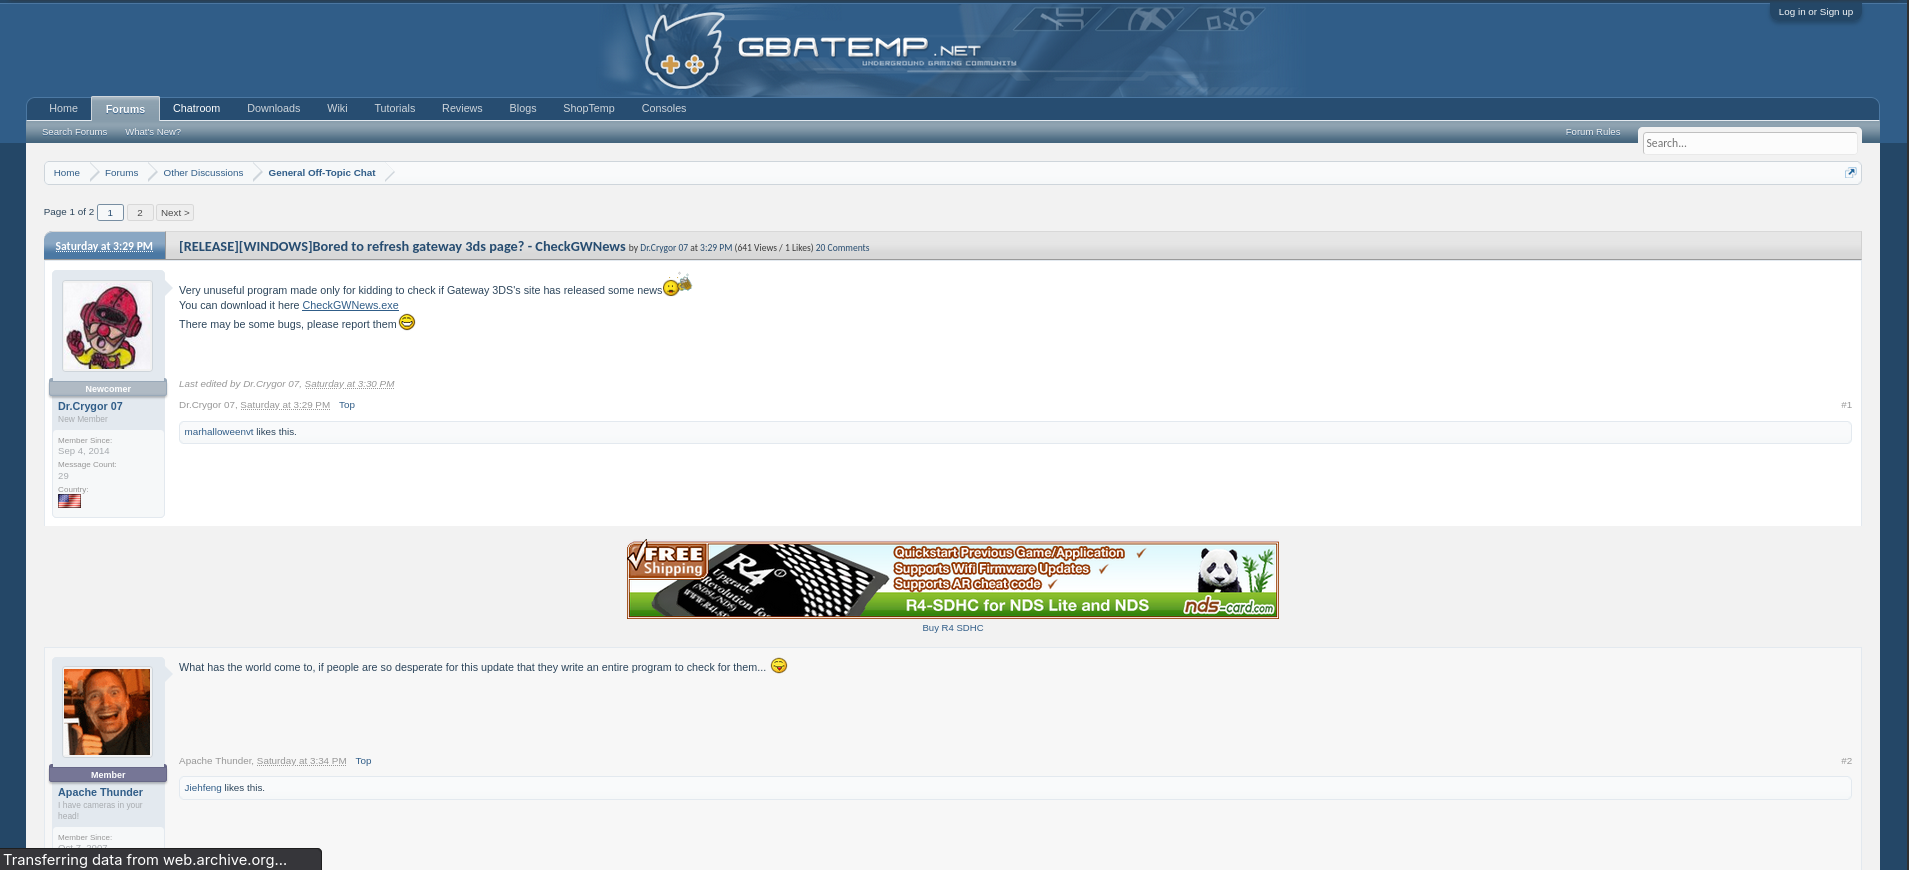This screenshot has width=1909, height=870.
Task: Click the Home breadcrumb link
Action: 66,173
